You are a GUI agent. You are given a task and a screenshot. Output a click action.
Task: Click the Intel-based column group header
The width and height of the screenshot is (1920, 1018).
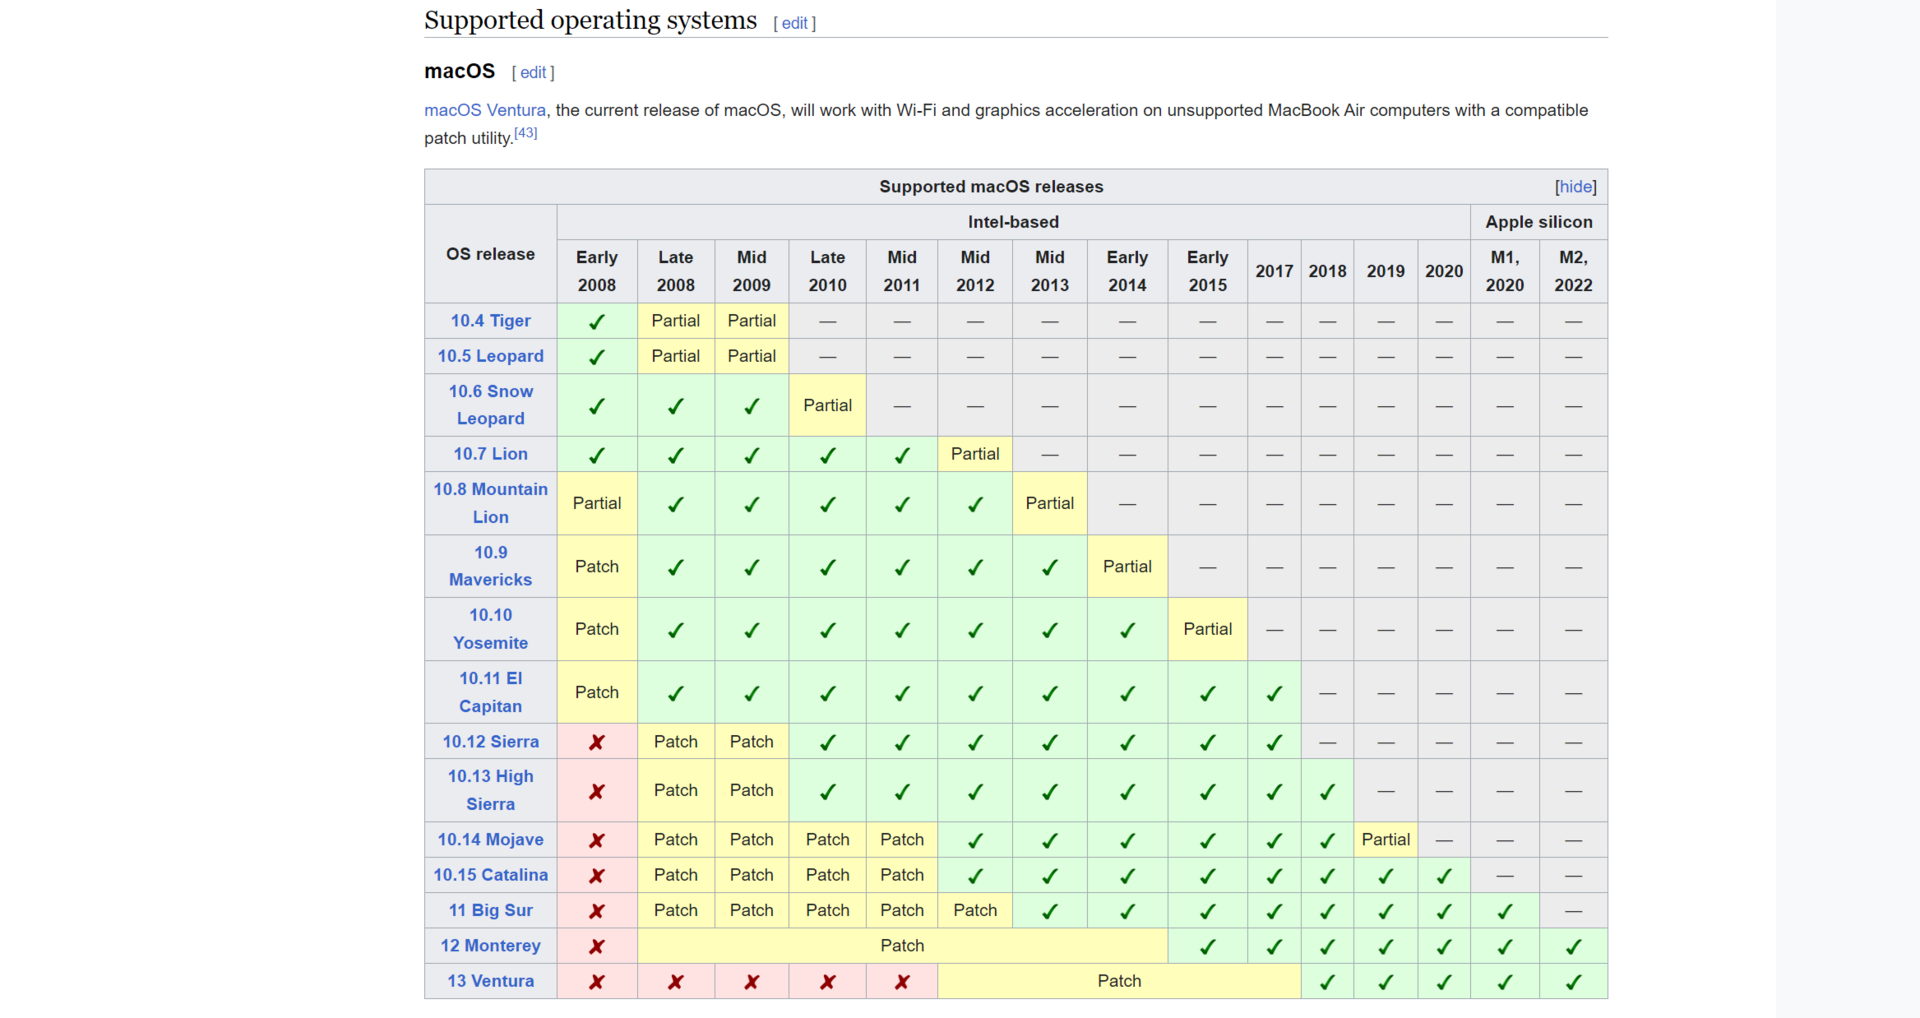pyautogui.click(x=1013, y=222)
